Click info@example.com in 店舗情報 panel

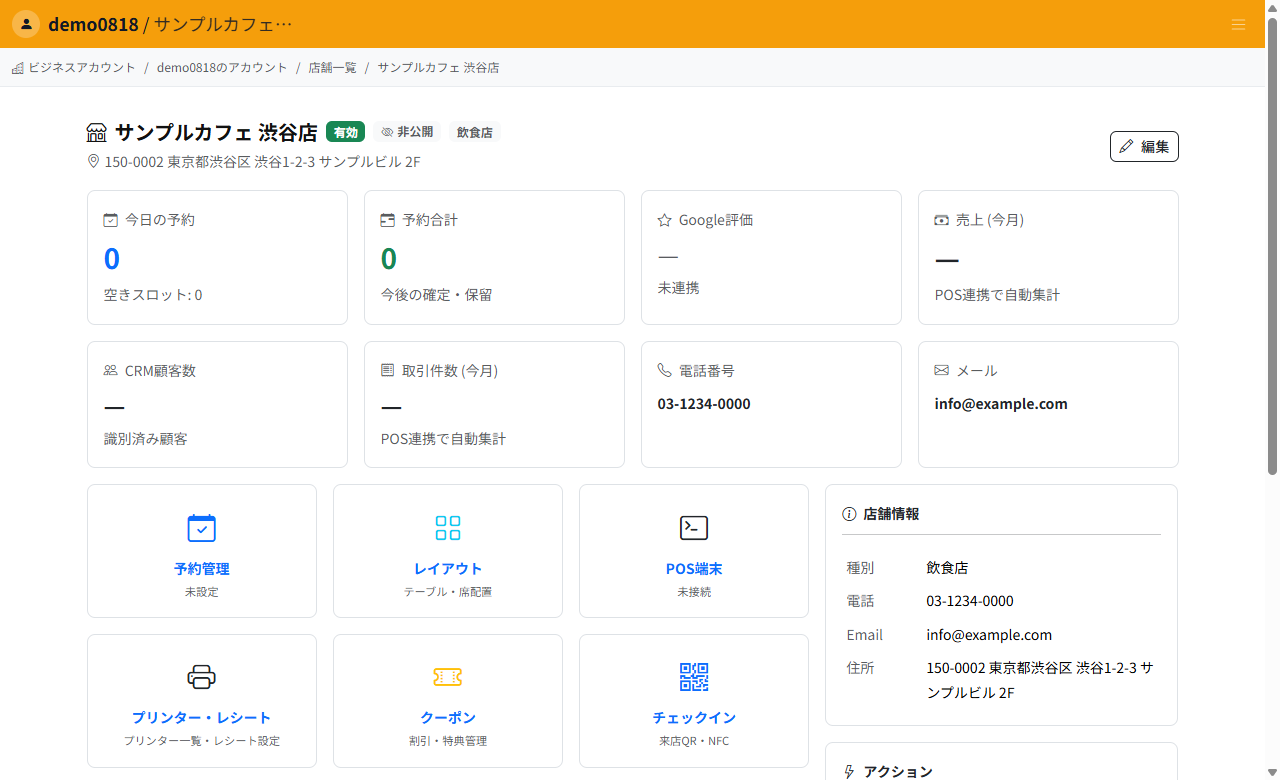pyautogui.click(x=989, y=635)
